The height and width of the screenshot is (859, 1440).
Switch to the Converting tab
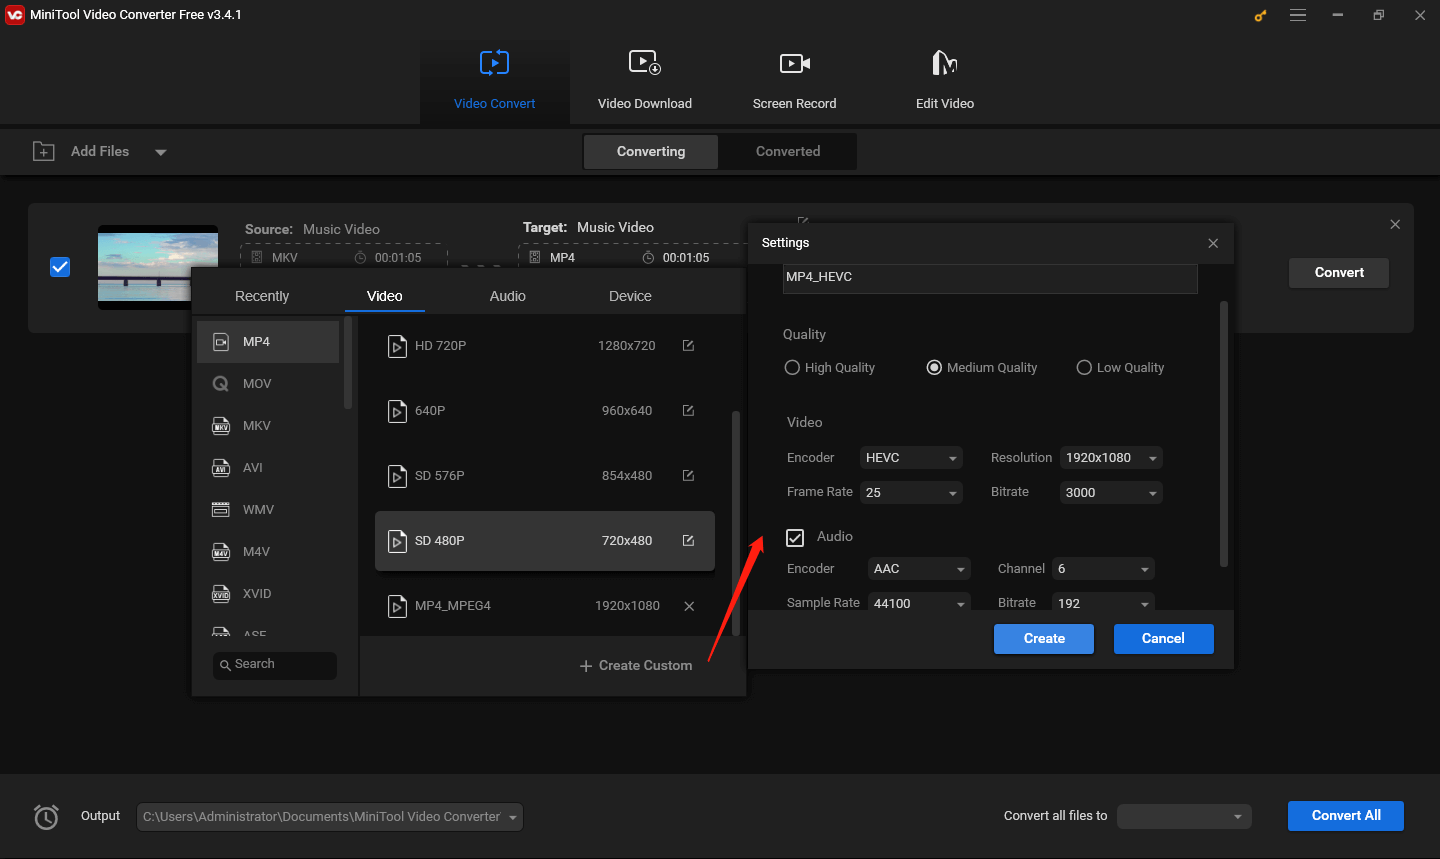click(x=651, y=152)
